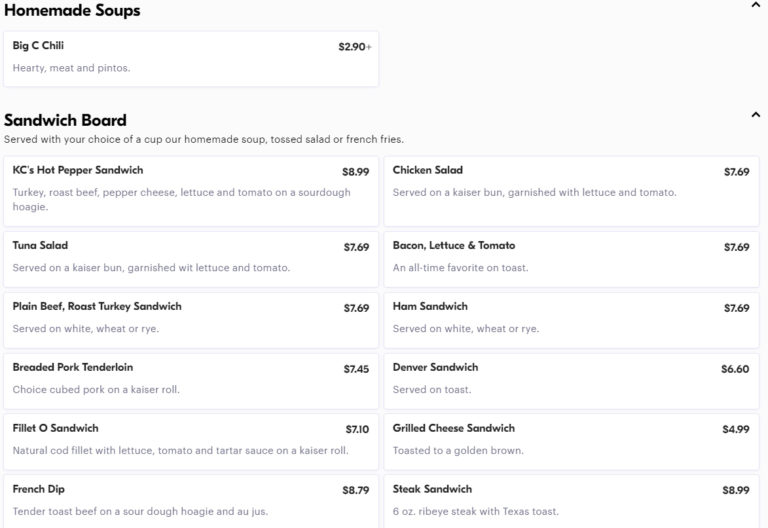This screenshot has height=528, width=768.
Task: Select KC's Hot Pepper Sandwich
Action: point(191,191)
